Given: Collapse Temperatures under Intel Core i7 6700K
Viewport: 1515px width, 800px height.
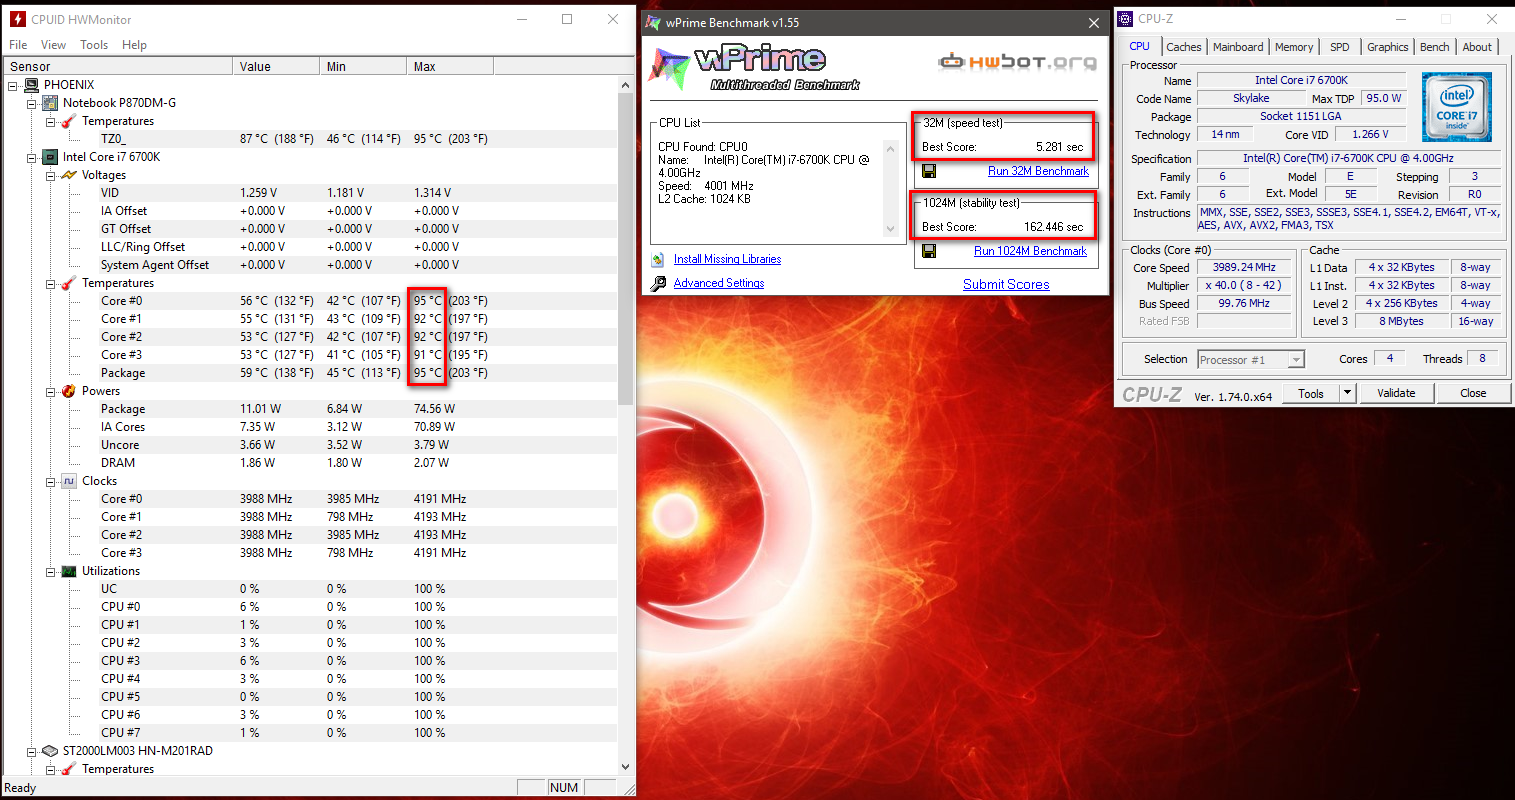Looking at the screenshot, I should click(51, 283).
